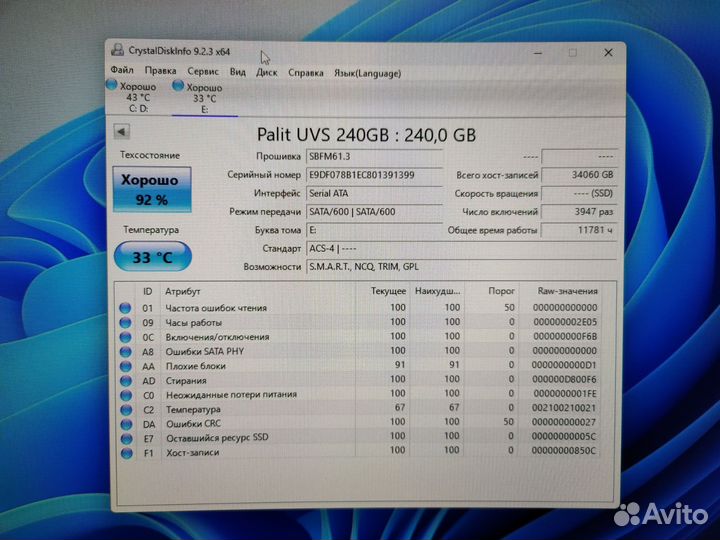720x540 pixels.
Task: Click the power-on hours value 11781 ч
Action: click(x=579, y=230)
